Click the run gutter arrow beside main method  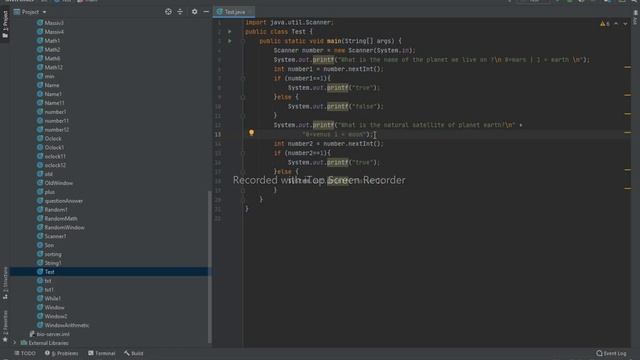click(x=230, y=41)
